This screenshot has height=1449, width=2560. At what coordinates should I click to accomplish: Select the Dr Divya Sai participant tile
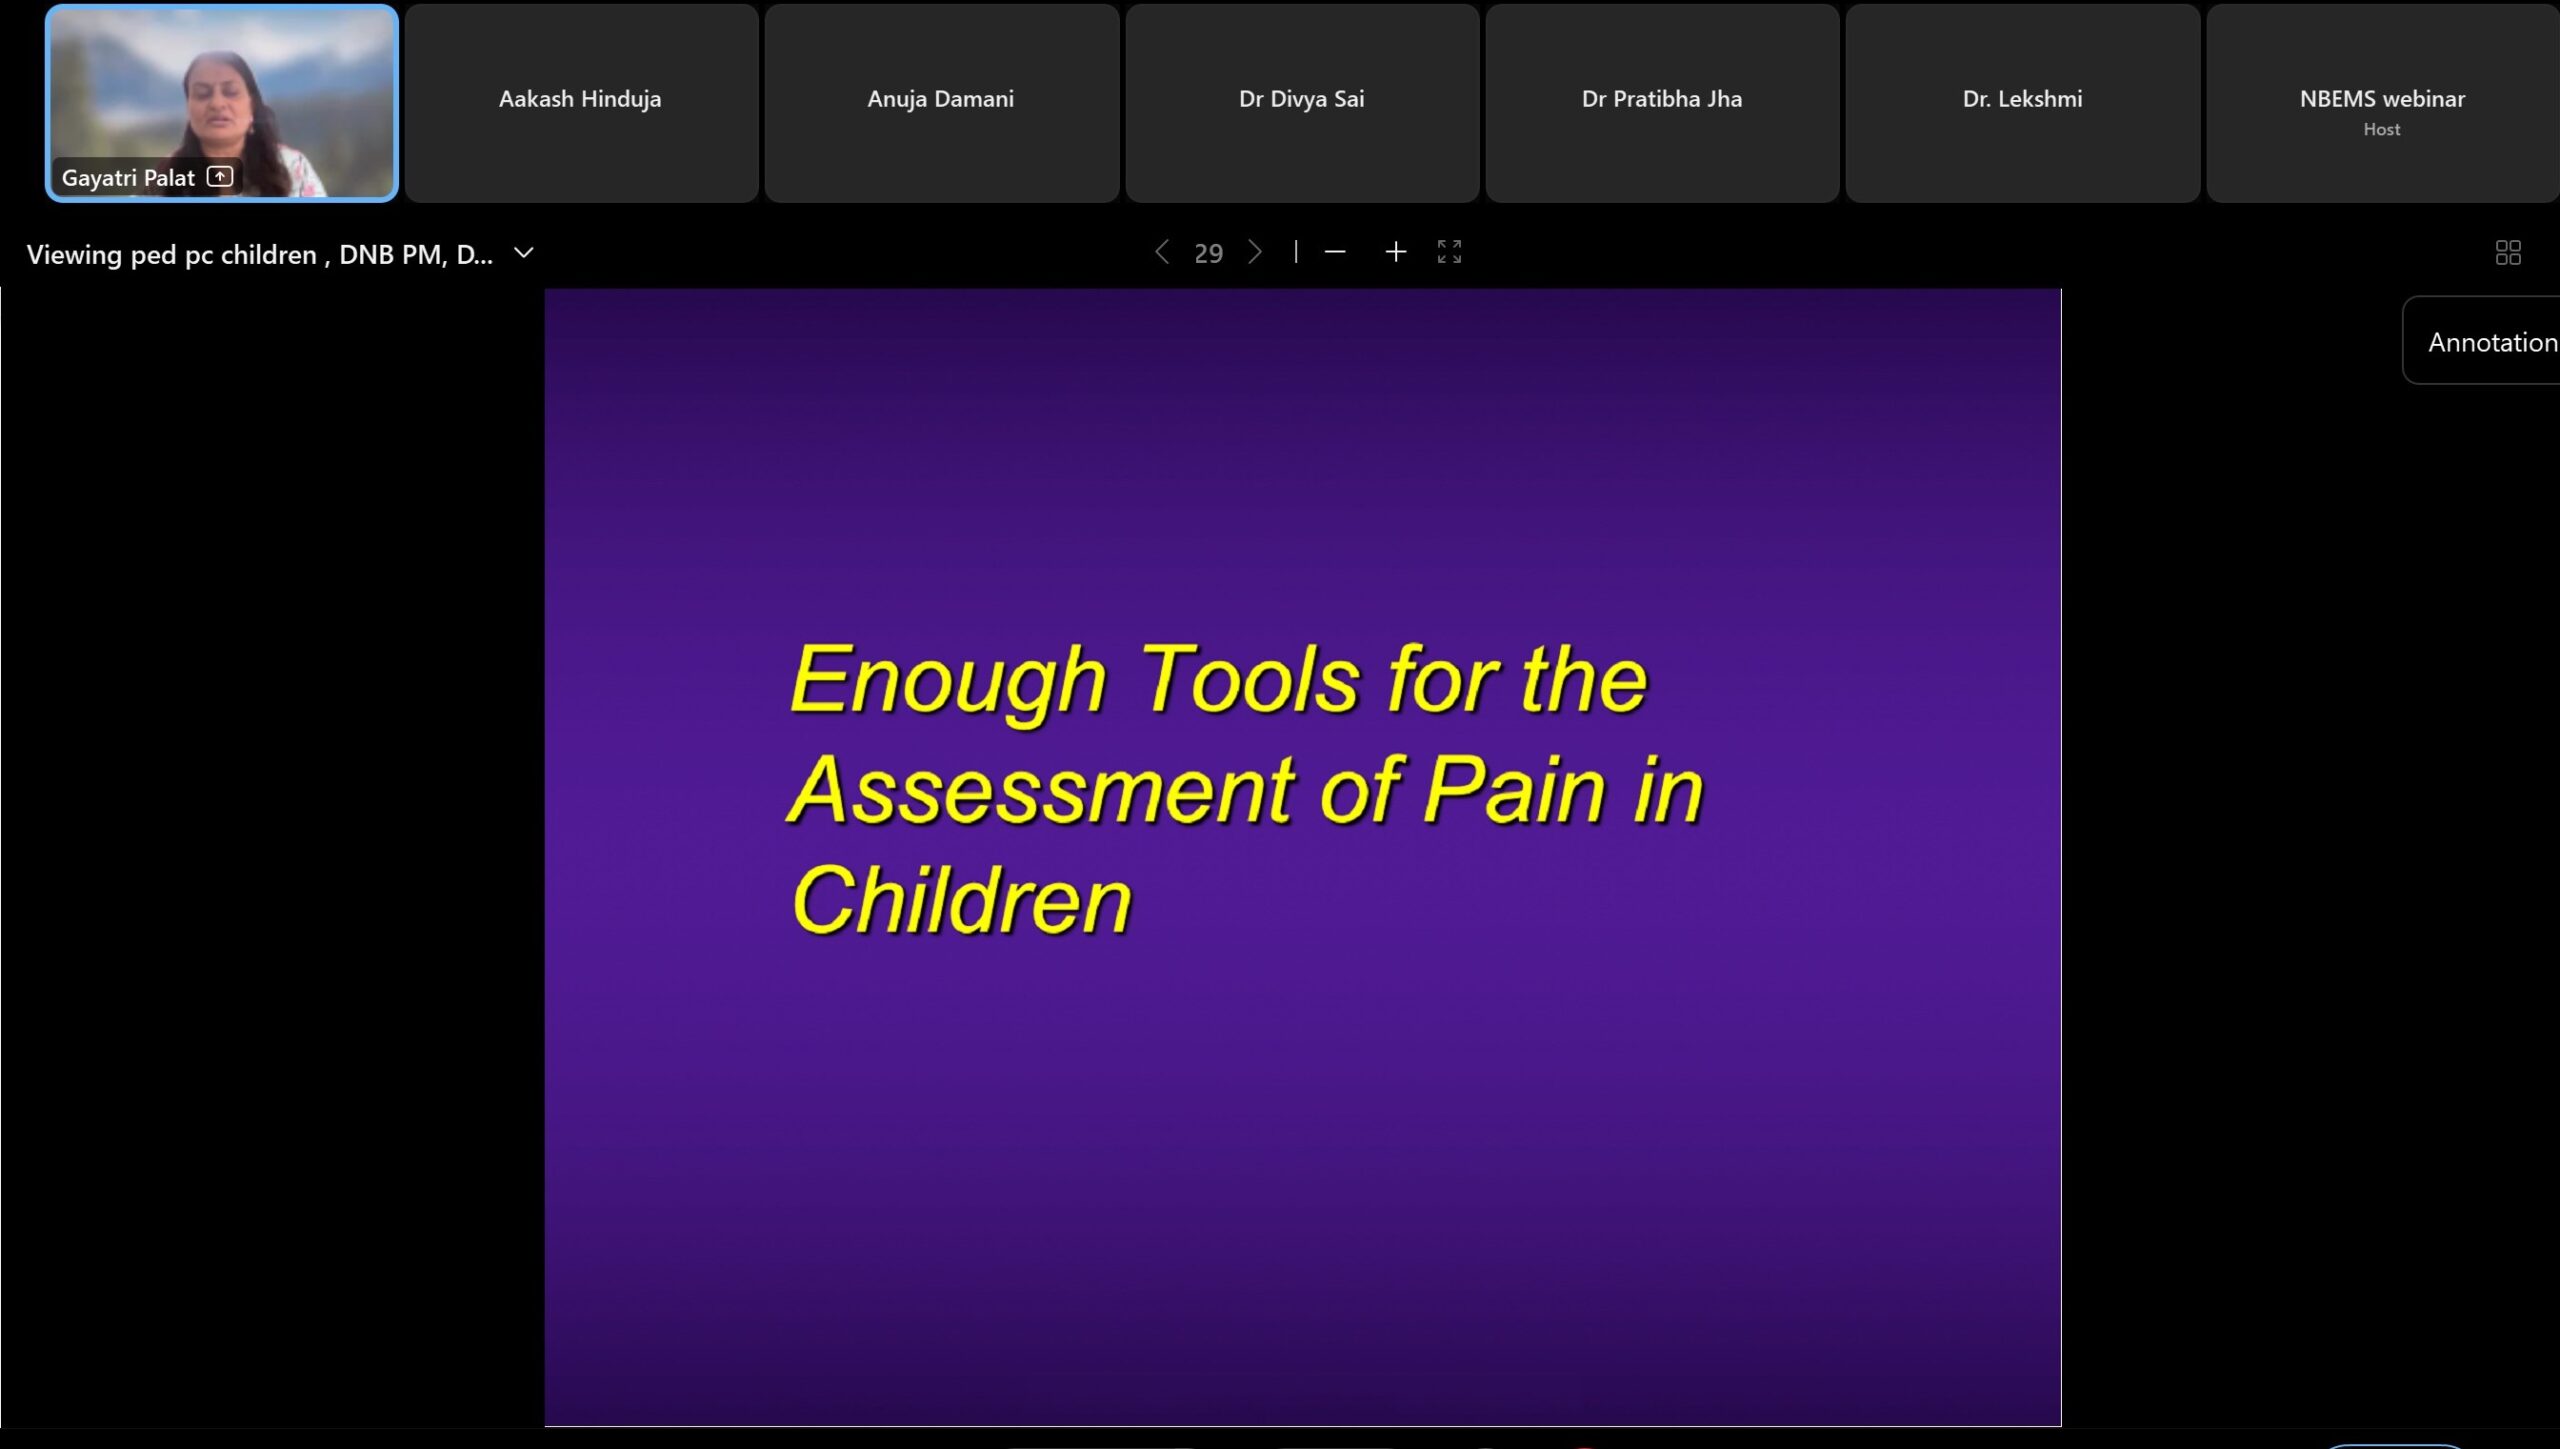[x=1301, y=100]
